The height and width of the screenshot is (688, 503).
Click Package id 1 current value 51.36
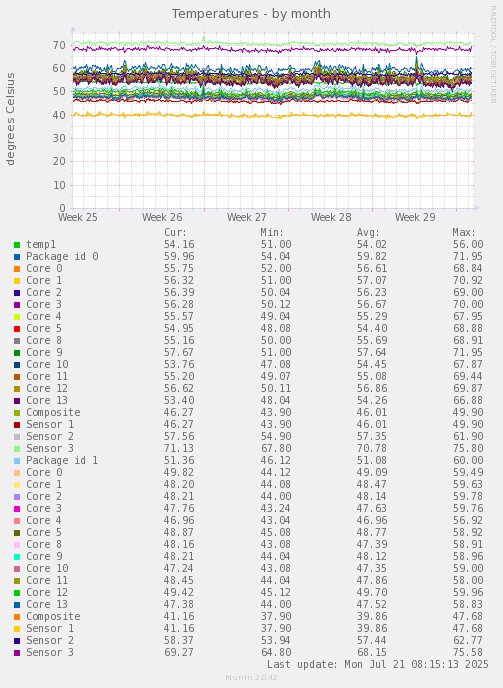(179, 460)
